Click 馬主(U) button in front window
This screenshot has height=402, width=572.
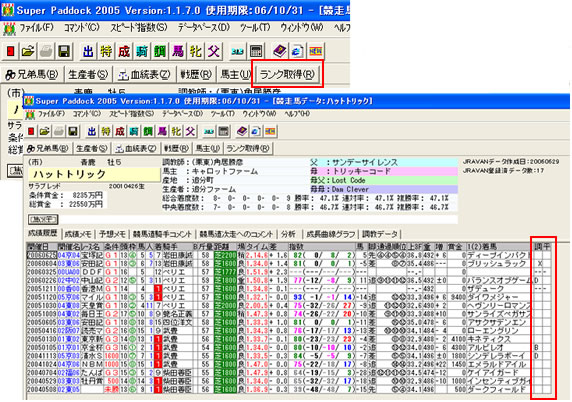point(208,148)
